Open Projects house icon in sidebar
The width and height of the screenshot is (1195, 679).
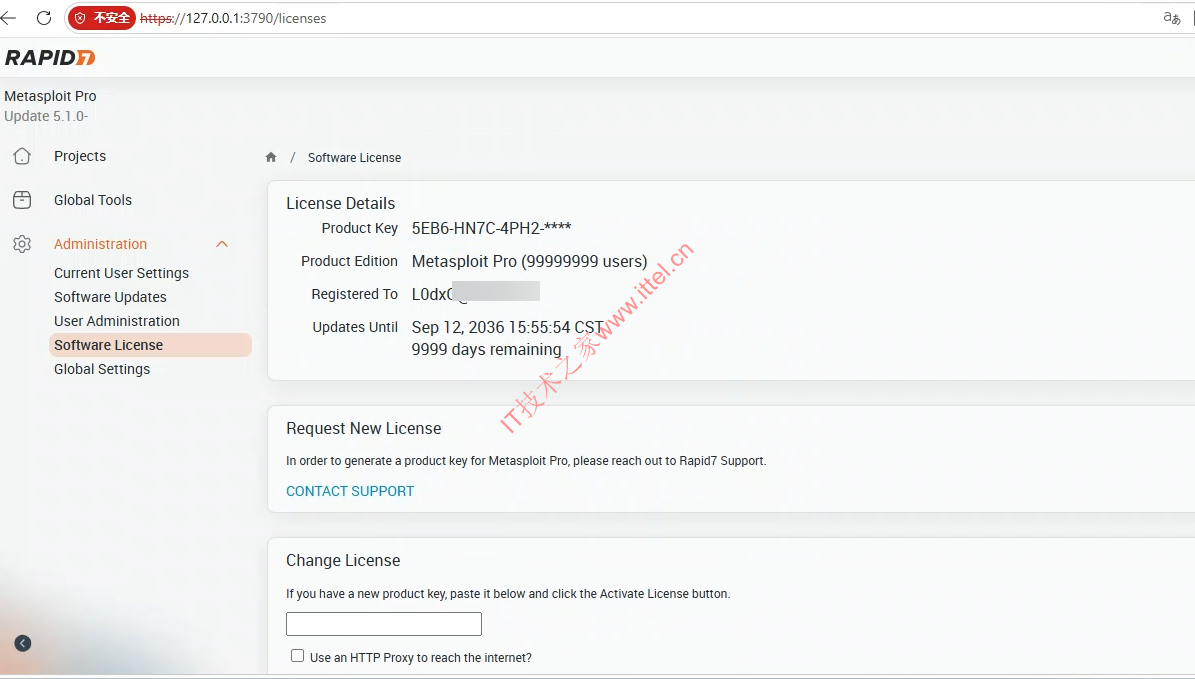pyautogui.click(x=22, y=156)
